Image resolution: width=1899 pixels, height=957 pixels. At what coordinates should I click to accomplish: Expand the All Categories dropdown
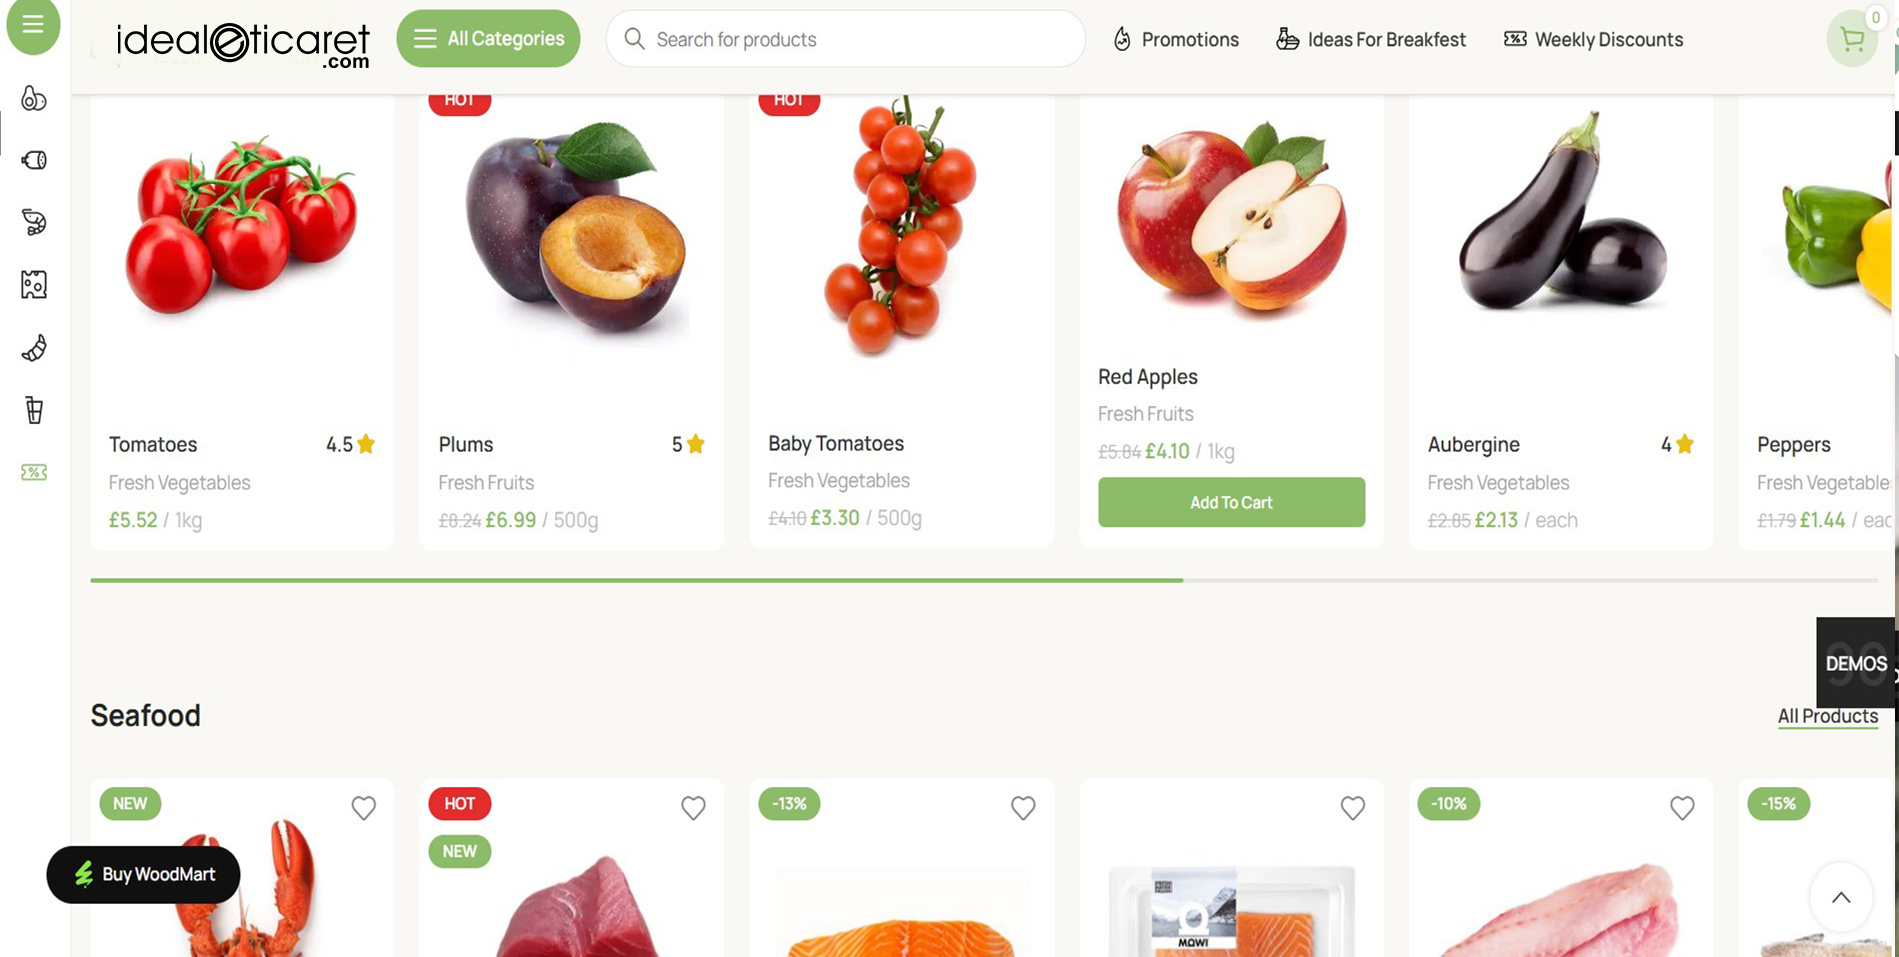(x=488, y=39)
